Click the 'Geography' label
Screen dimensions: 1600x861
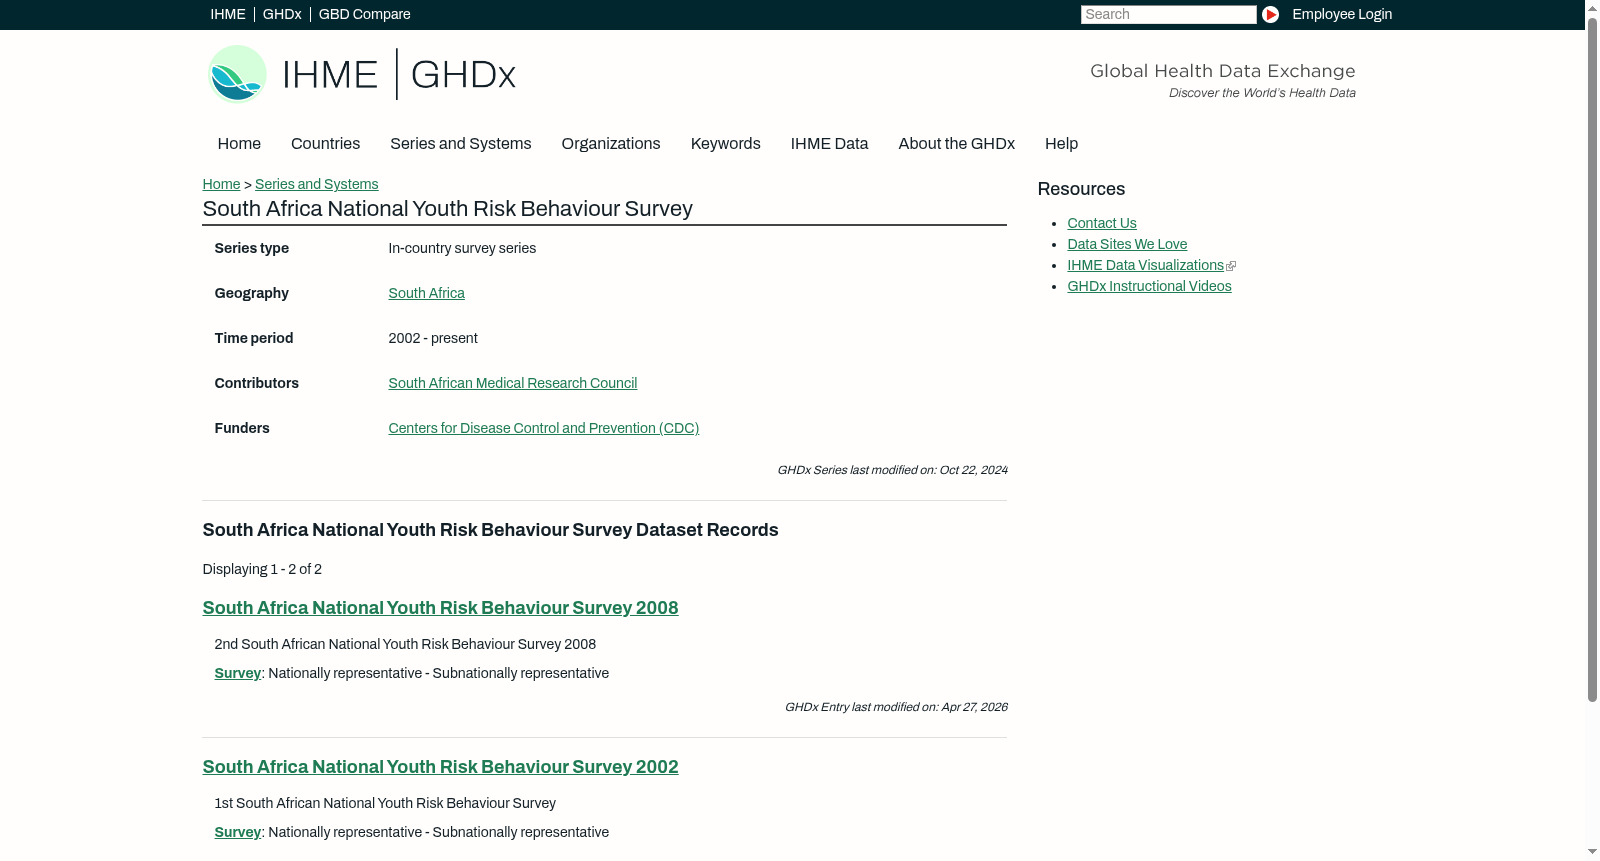(x=251, y=293)
